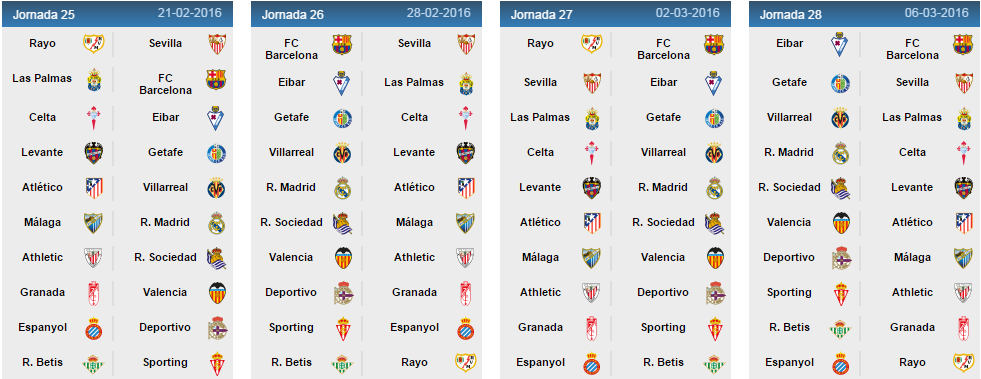This screenshot has height=379, width=981.
Task: Click the Málaga crest in Jornada 25
Action: click(94, 223)
